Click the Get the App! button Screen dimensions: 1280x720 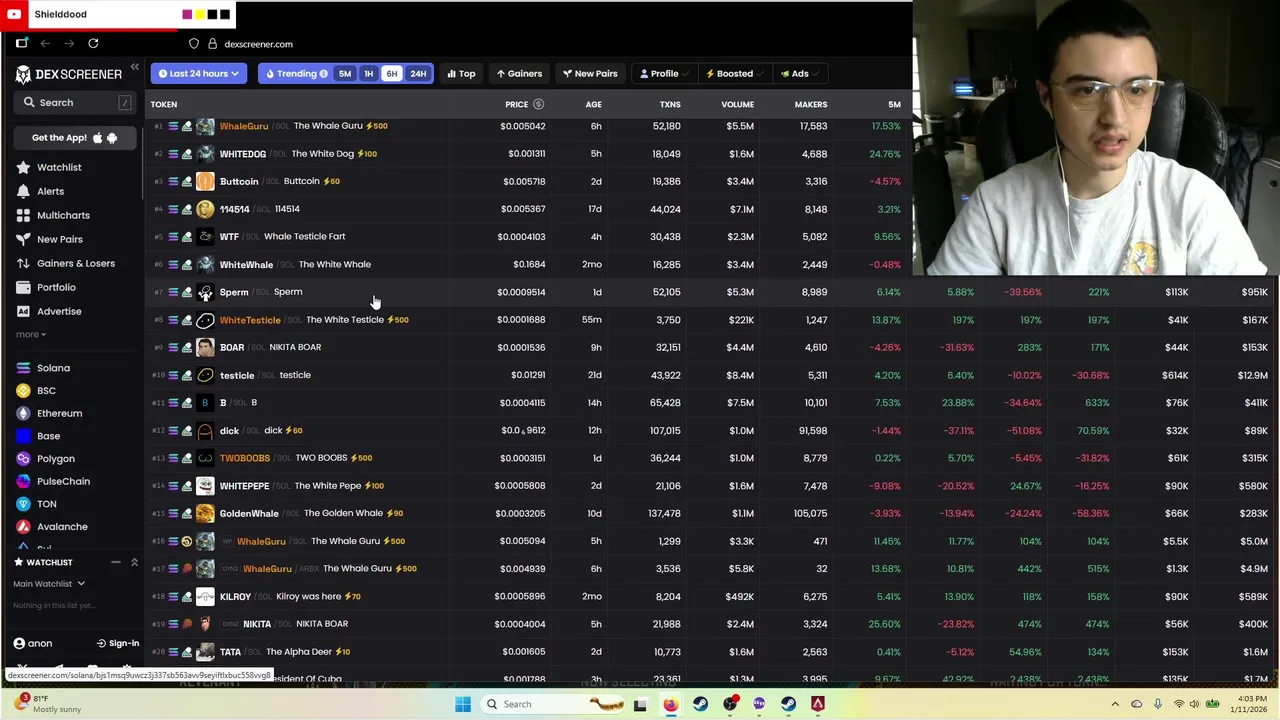coord(74,138)
